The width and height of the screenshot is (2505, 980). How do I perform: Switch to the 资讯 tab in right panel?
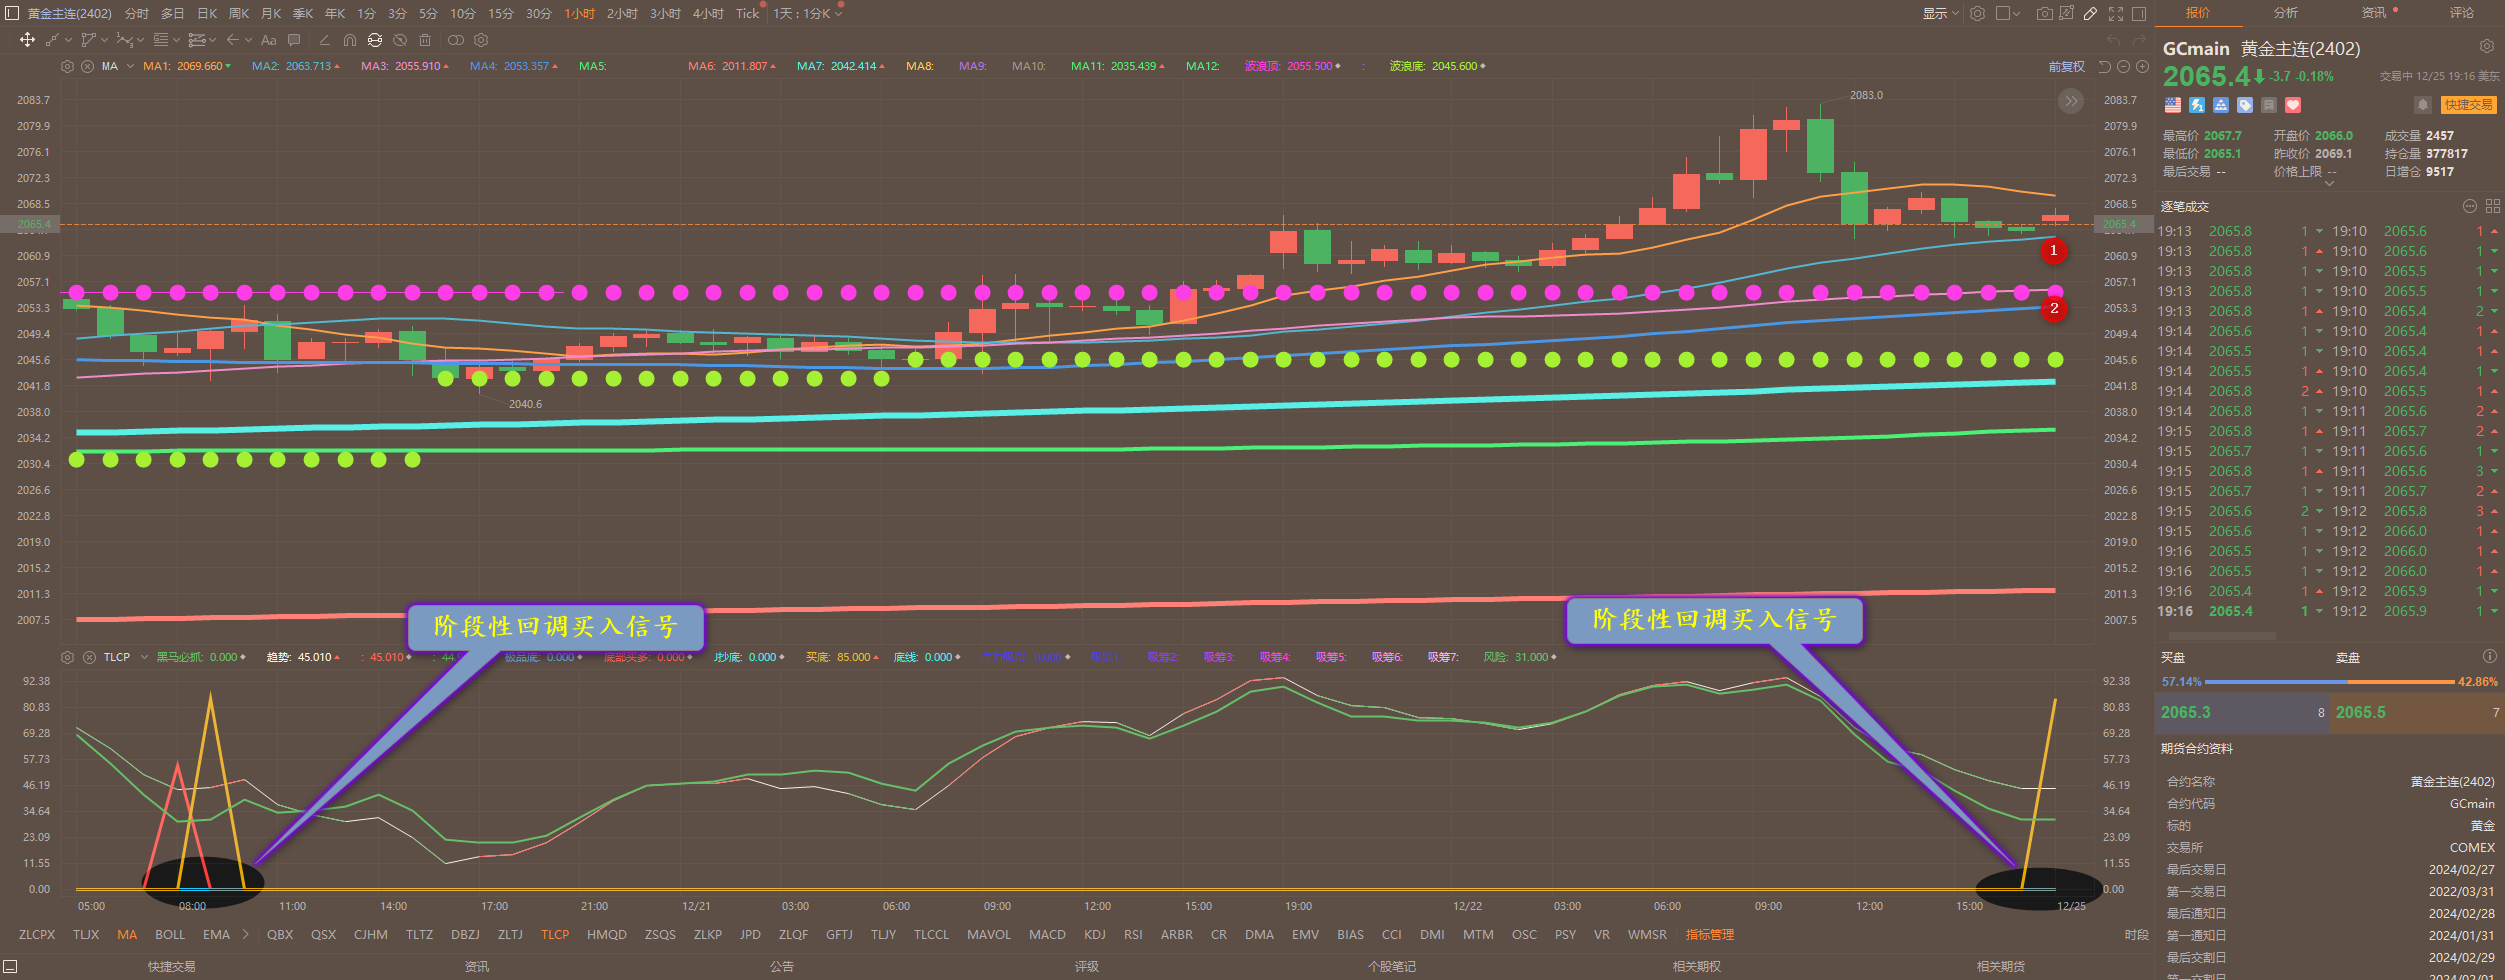click(x=2374, y=13)
